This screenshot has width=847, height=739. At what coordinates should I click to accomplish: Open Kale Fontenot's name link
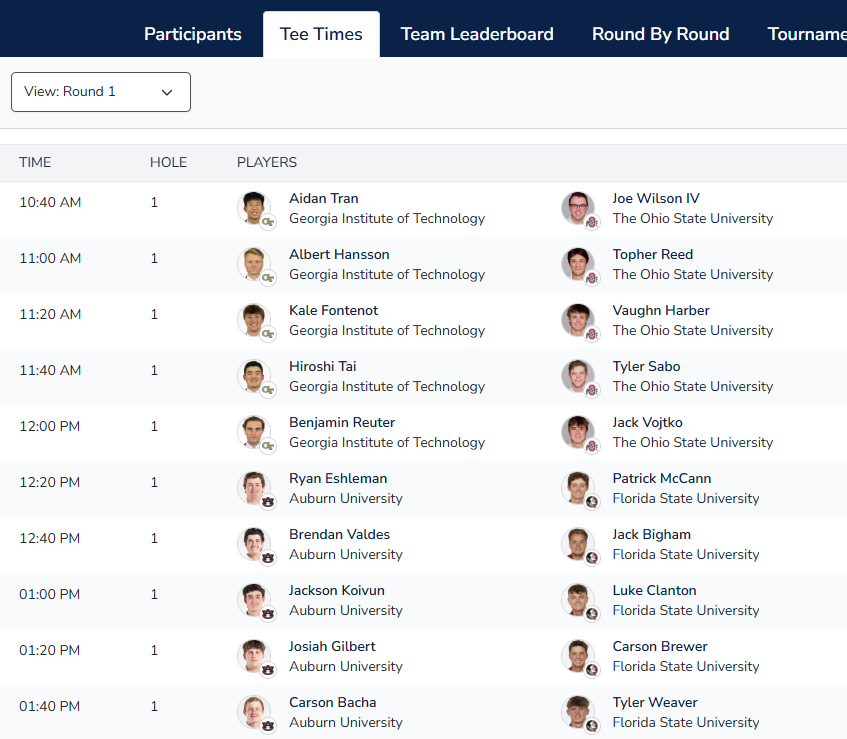333,311
